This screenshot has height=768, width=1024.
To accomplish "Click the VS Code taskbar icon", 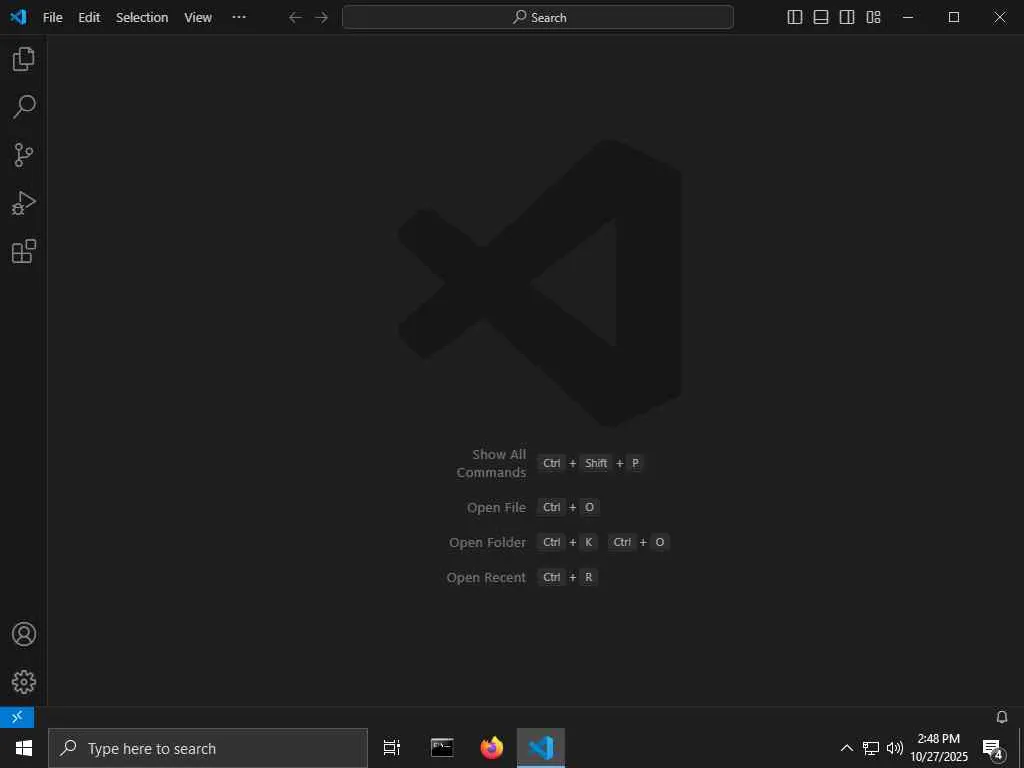I will click(541, 748).
